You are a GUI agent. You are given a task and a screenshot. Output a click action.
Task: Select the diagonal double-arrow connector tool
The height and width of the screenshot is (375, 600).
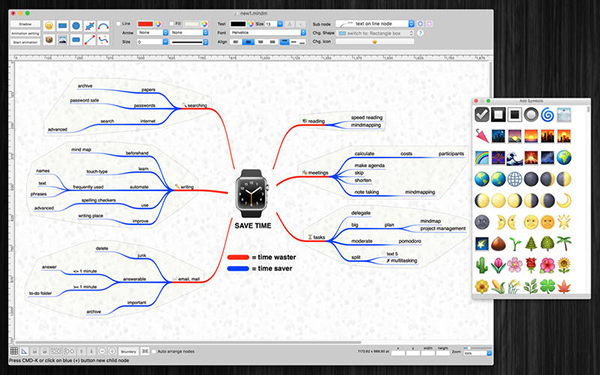(x=90, y=26)
